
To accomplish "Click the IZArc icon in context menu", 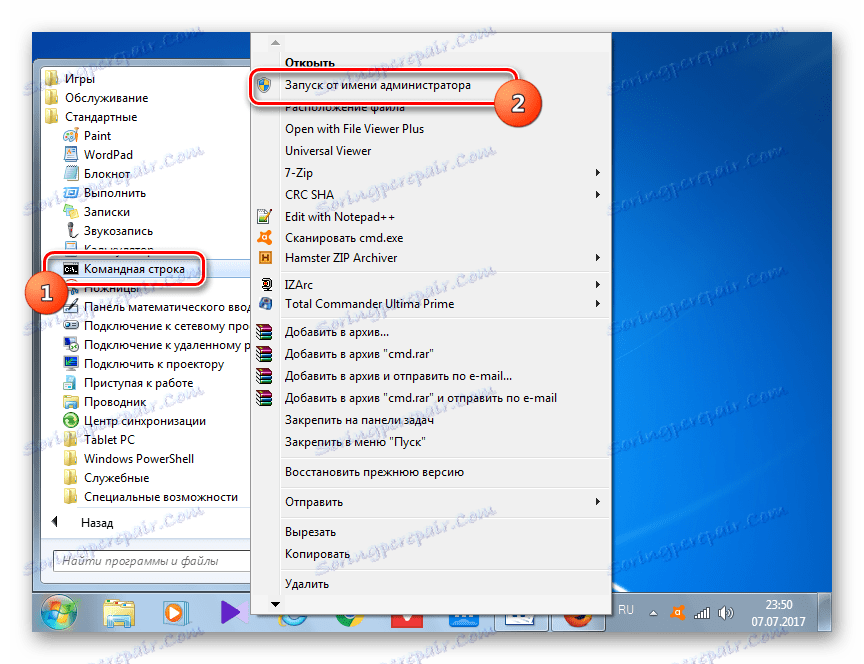I will pyautogui.click(x=266, y=284).
